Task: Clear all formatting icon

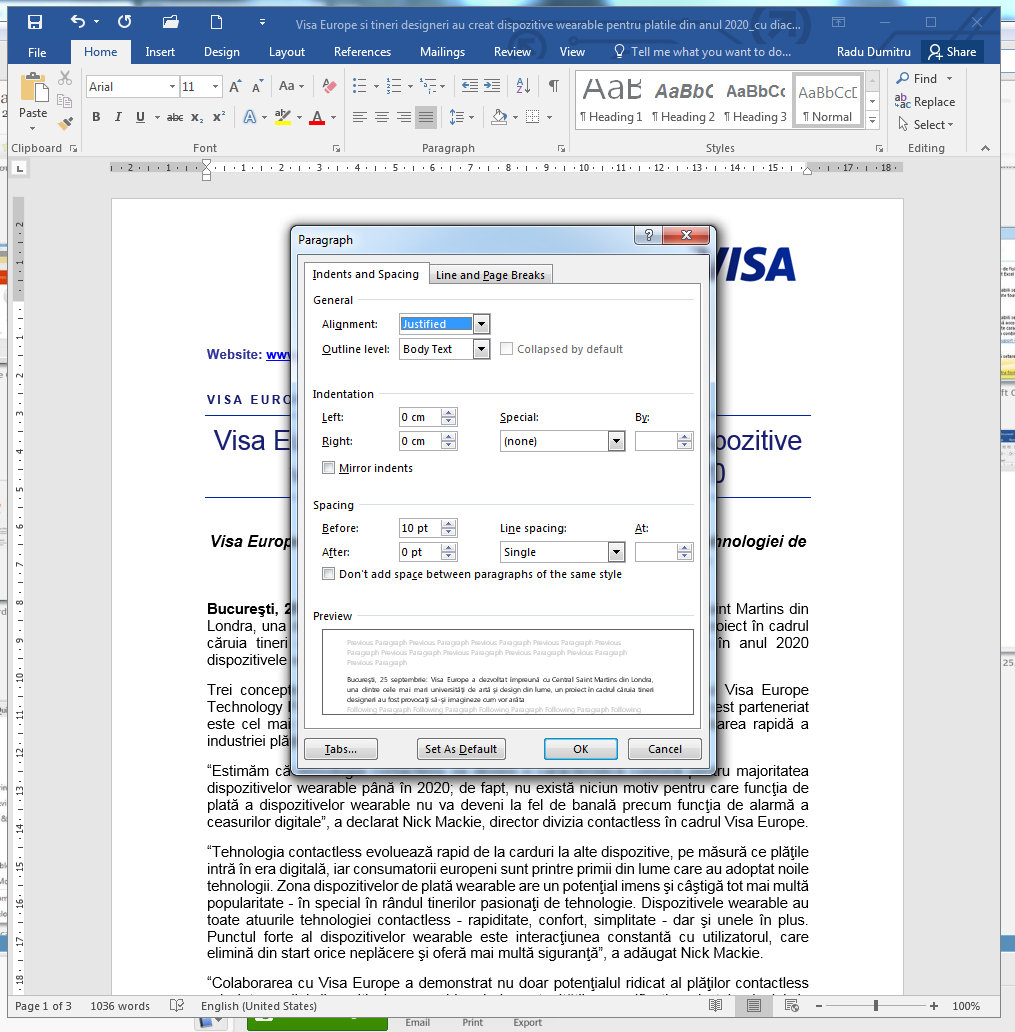Action: tap(329, 86)
